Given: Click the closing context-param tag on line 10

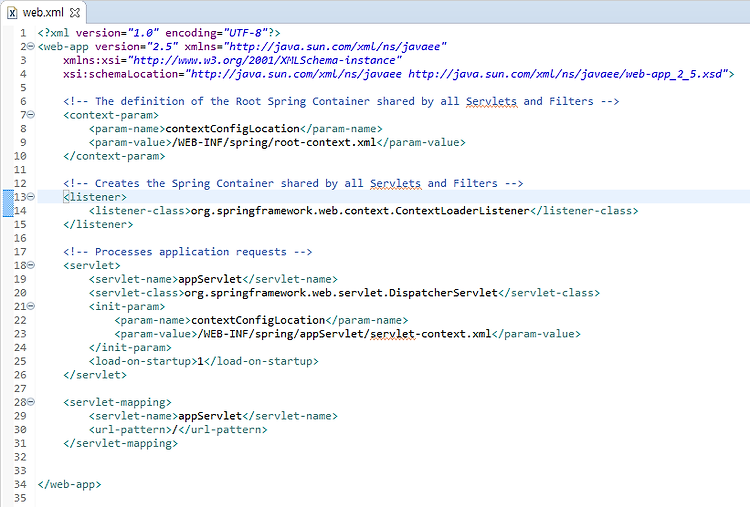Looking at the screenshot, I should coord(114,156).
